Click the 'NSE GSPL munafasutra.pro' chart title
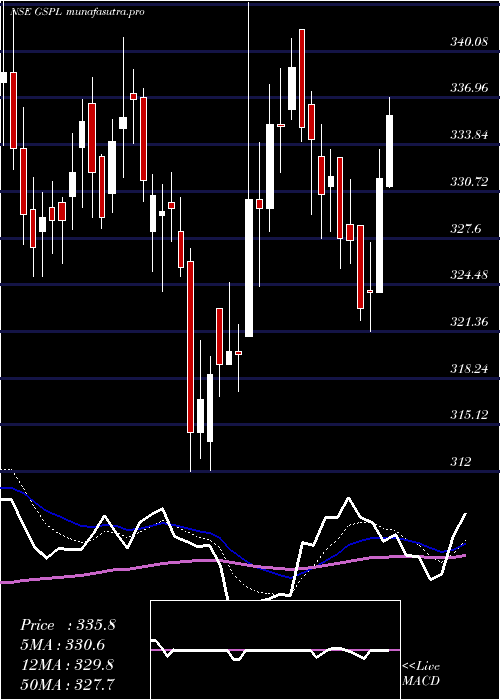This screenshot has width=500, height=700. click(x=77, y=12)
